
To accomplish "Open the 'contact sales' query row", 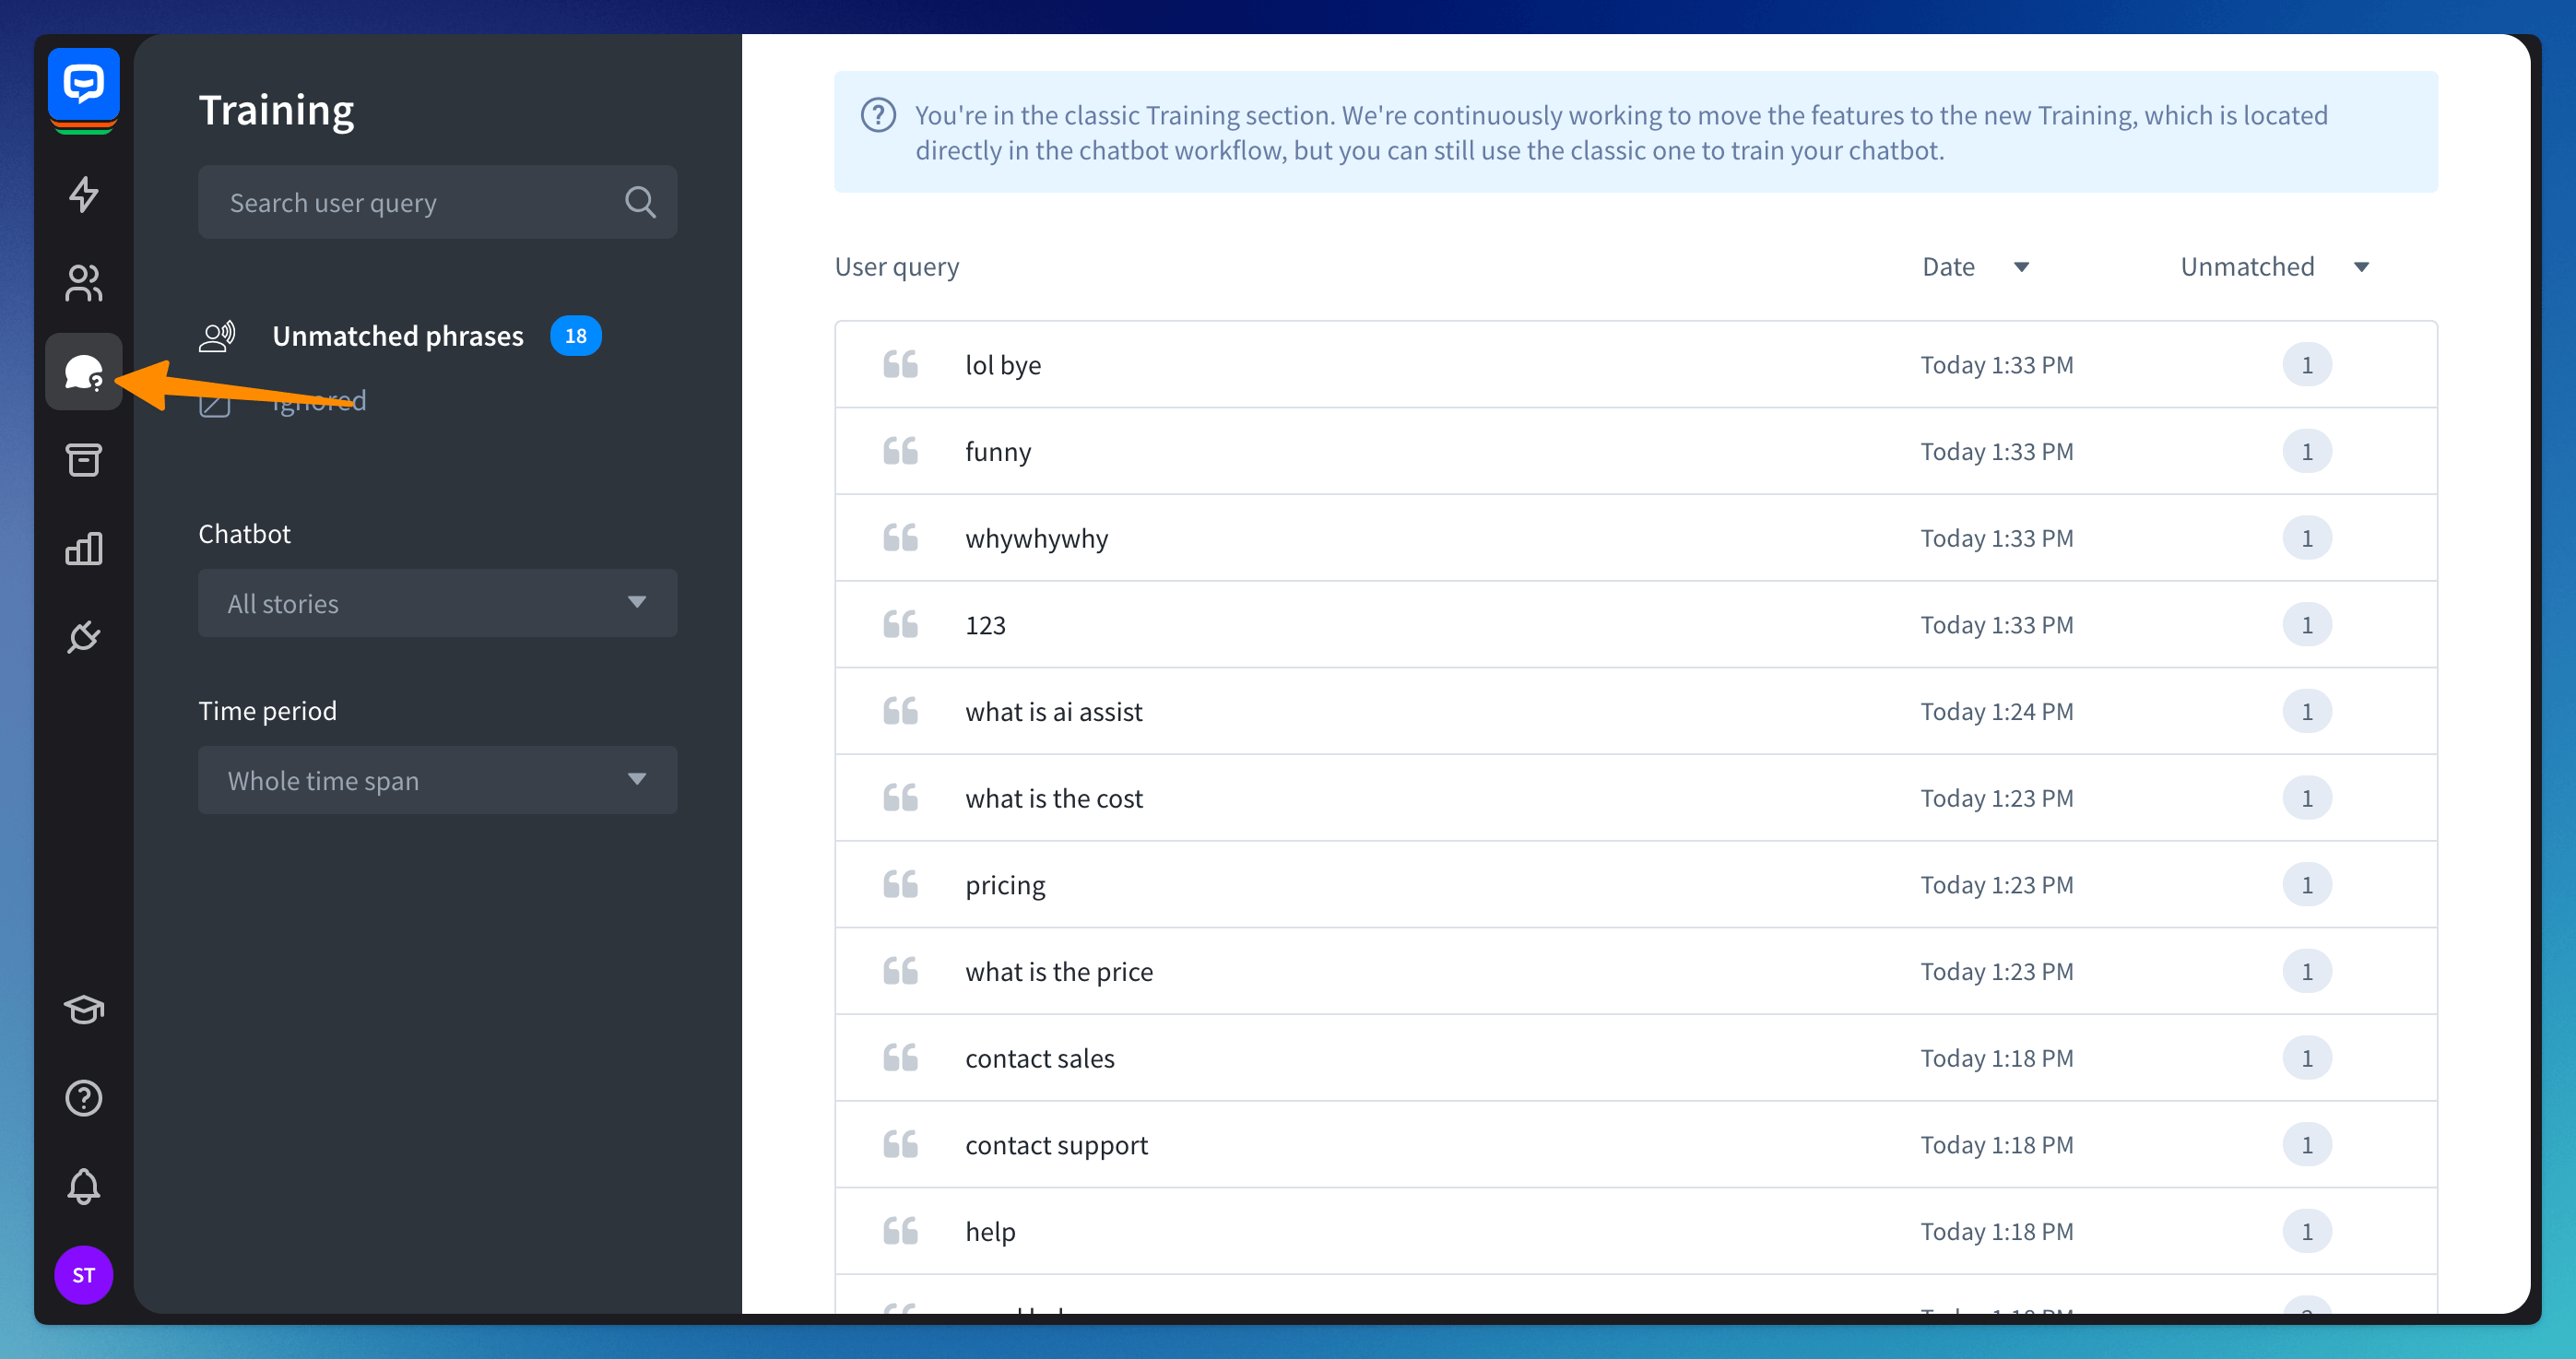I will (x=1039, y=1058).
